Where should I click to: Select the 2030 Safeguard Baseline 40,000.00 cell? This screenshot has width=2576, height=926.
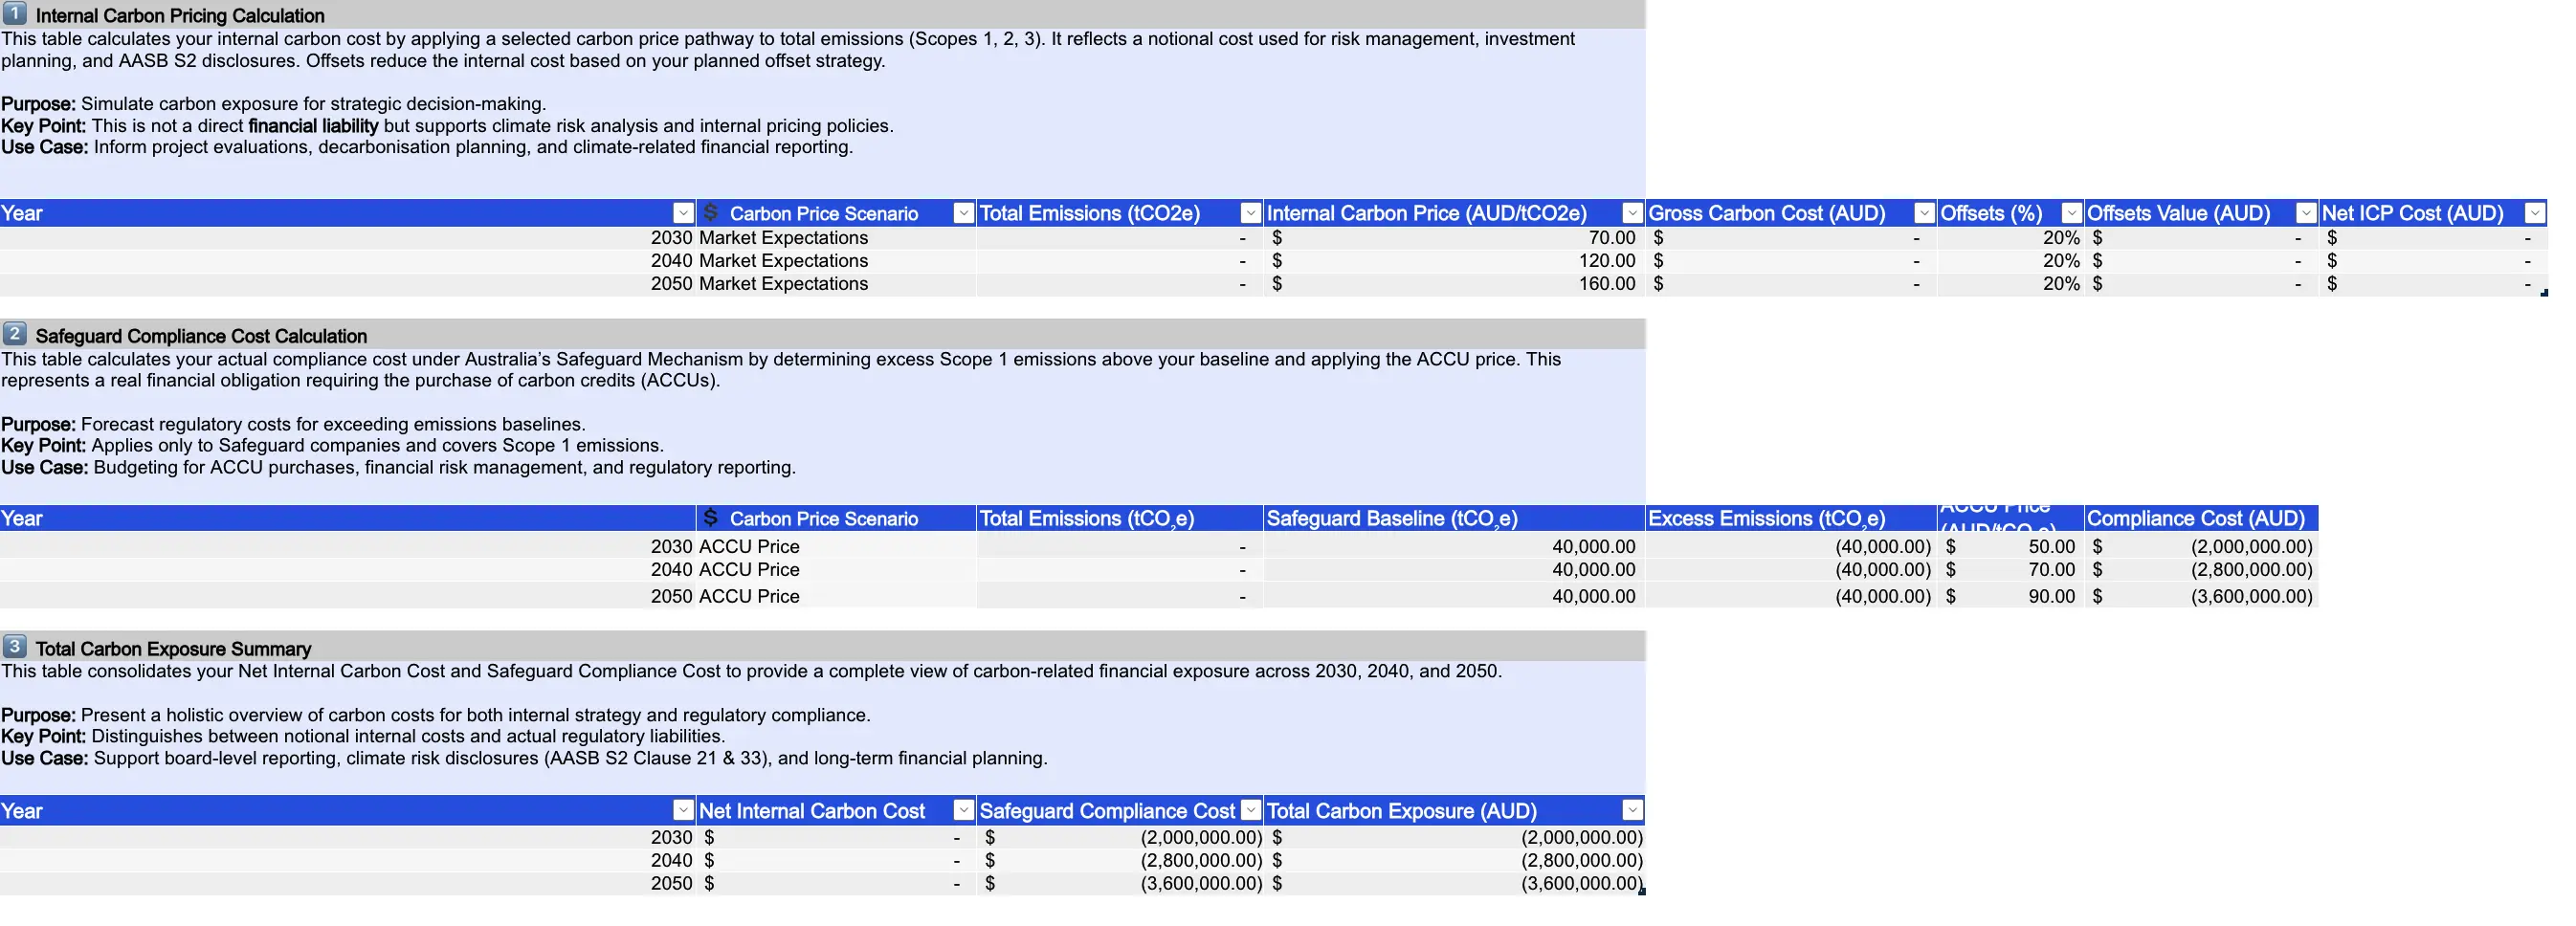(1454, 547)
